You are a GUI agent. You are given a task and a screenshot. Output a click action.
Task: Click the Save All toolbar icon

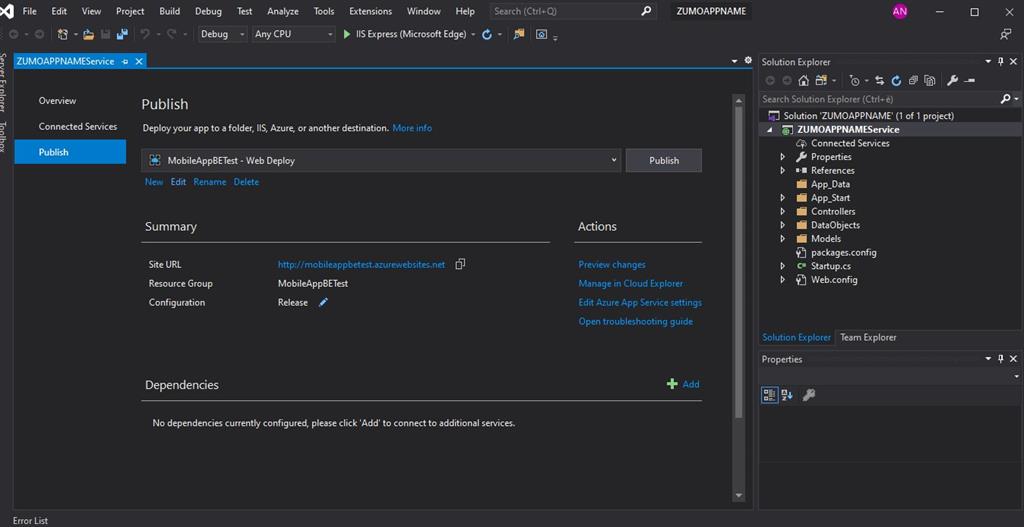click(121, 34)
